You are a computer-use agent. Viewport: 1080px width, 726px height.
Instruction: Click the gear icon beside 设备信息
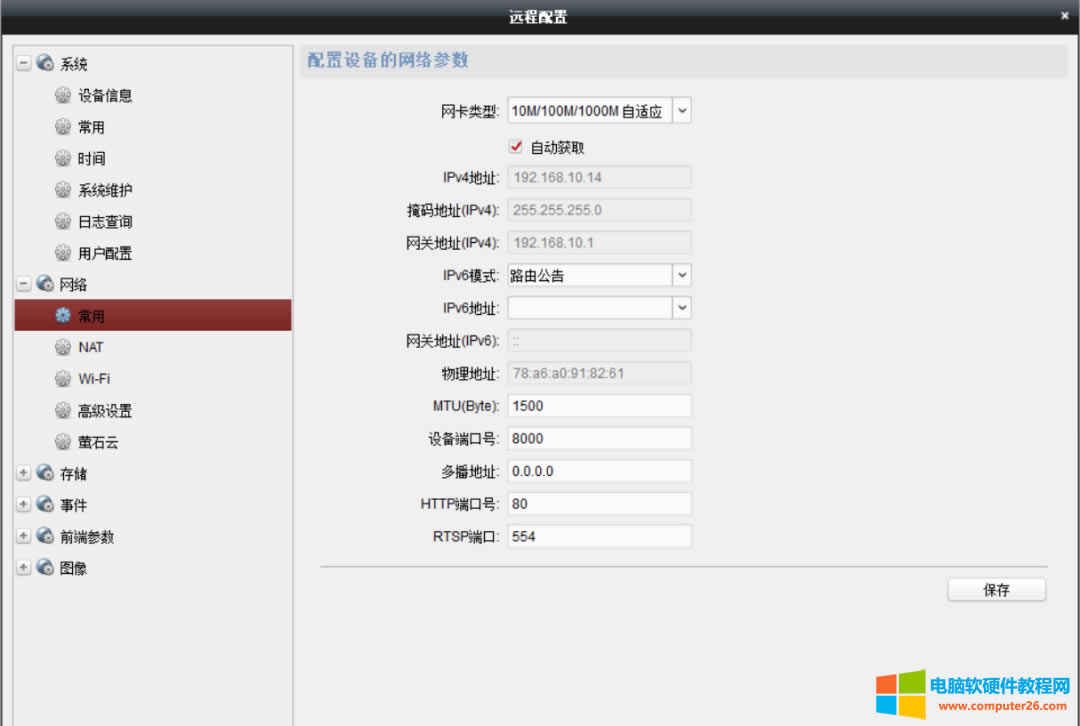(64, 96)
